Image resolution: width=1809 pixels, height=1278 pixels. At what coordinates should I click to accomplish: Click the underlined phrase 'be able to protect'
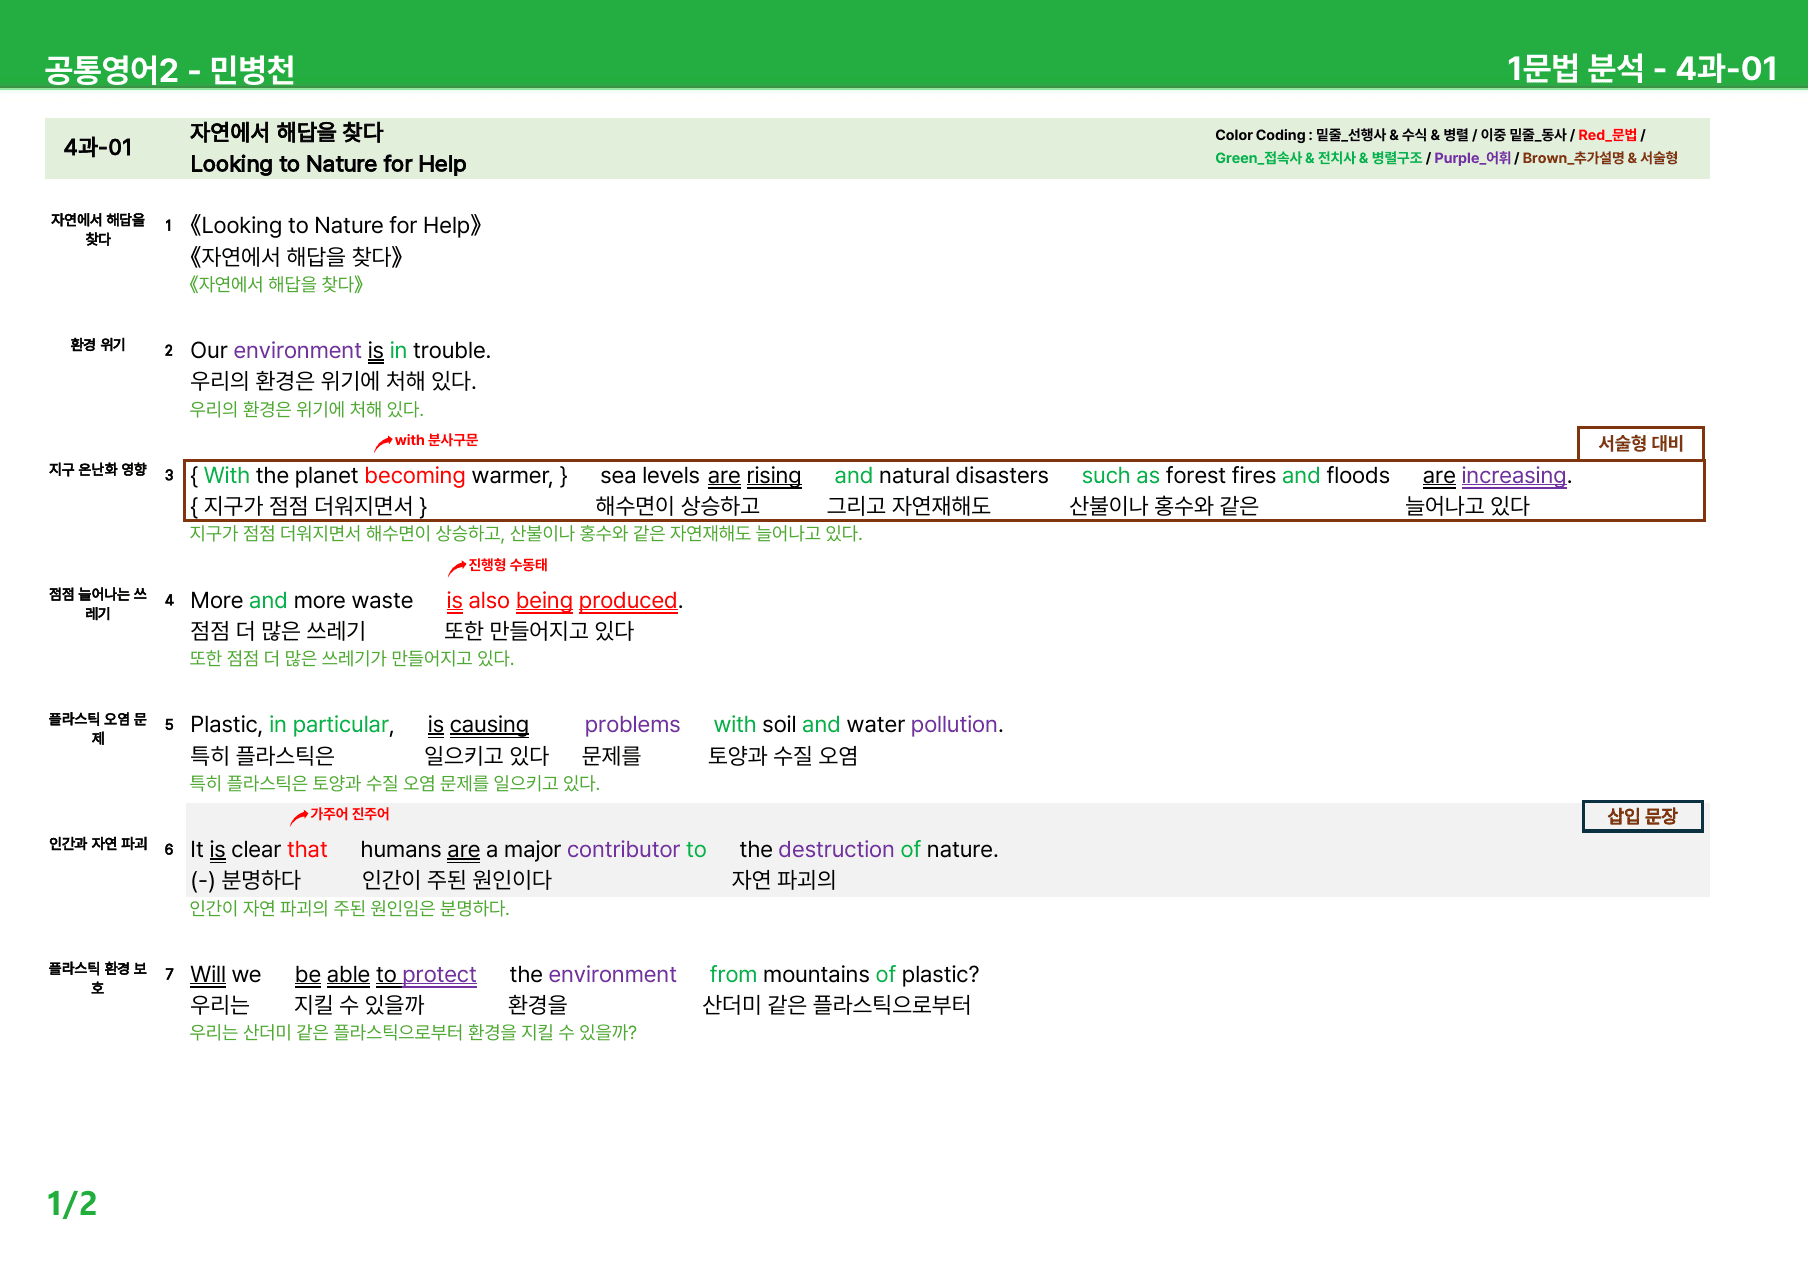pyautogui.click(x=385, y=975)
